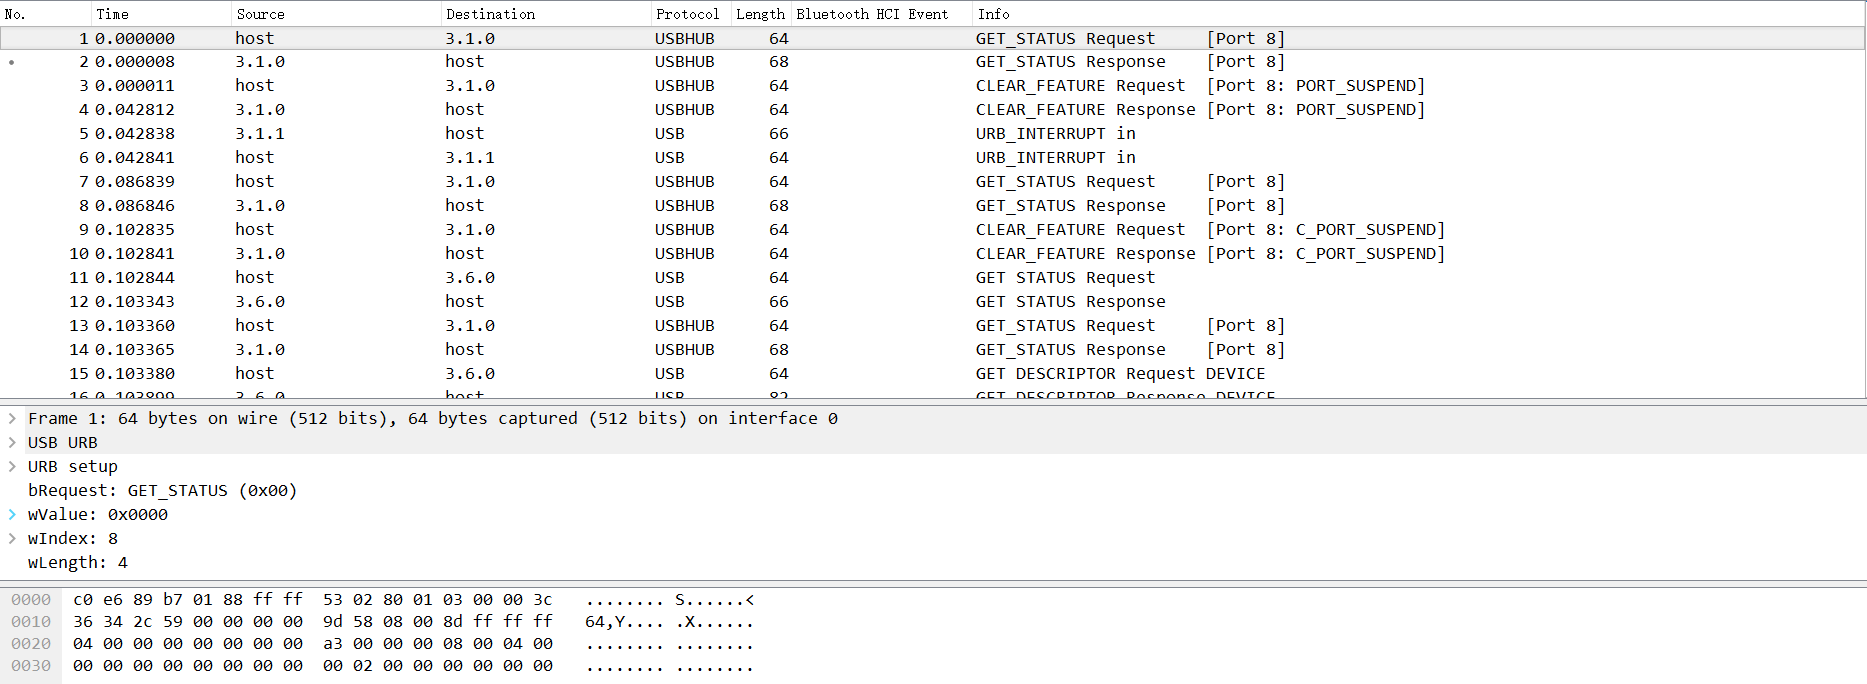
Task: Click the Length column header
Action: coord(760,14)
